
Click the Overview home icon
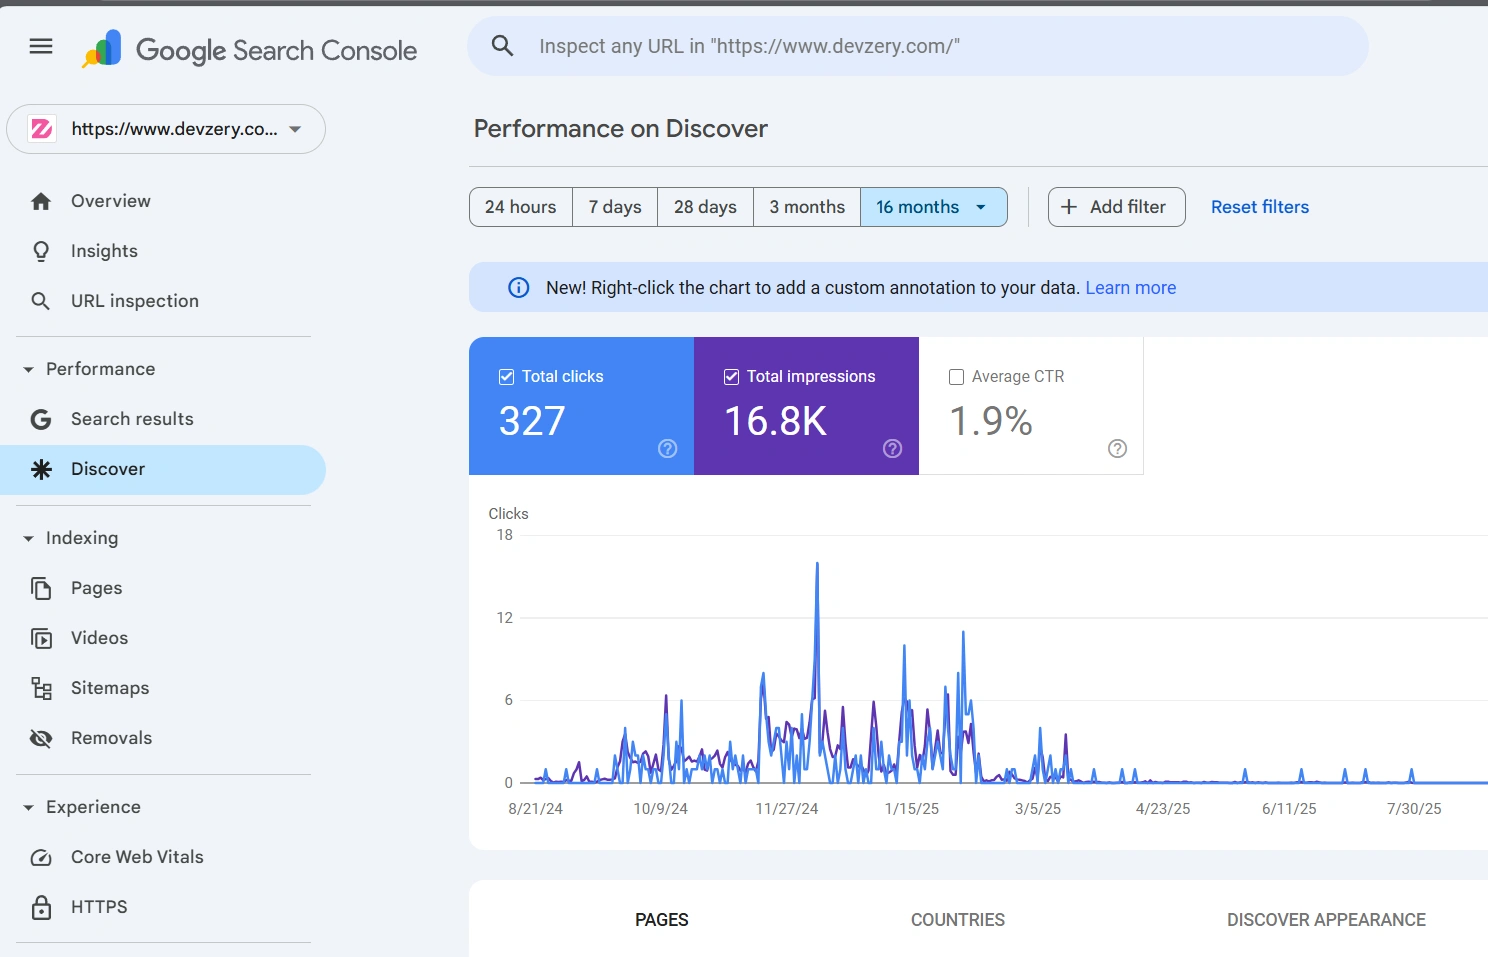tap(41, 201)
